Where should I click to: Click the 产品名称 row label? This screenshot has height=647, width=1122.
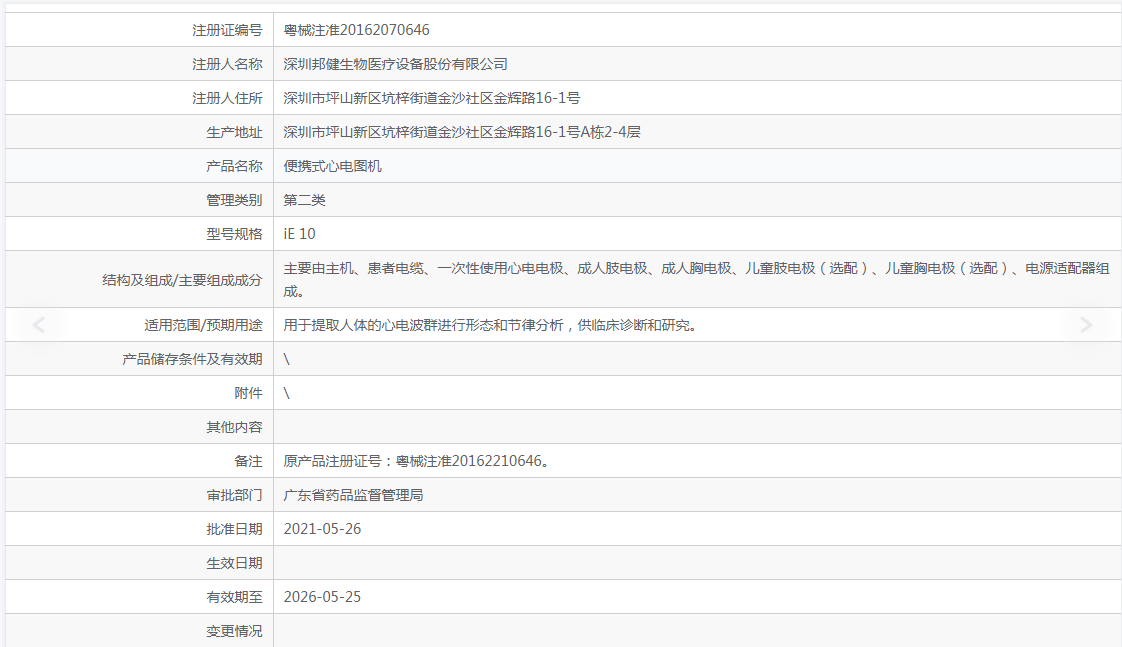click(234, 166)
